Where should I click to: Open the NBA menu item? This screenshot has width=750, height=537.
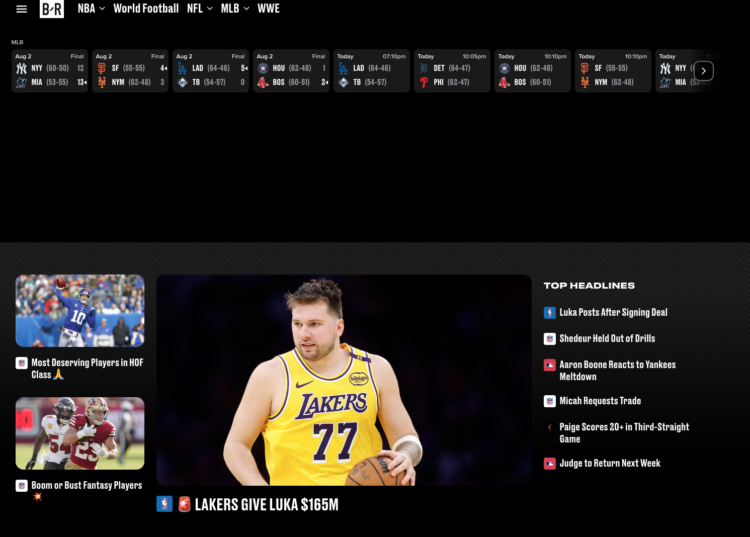point(87,9)
